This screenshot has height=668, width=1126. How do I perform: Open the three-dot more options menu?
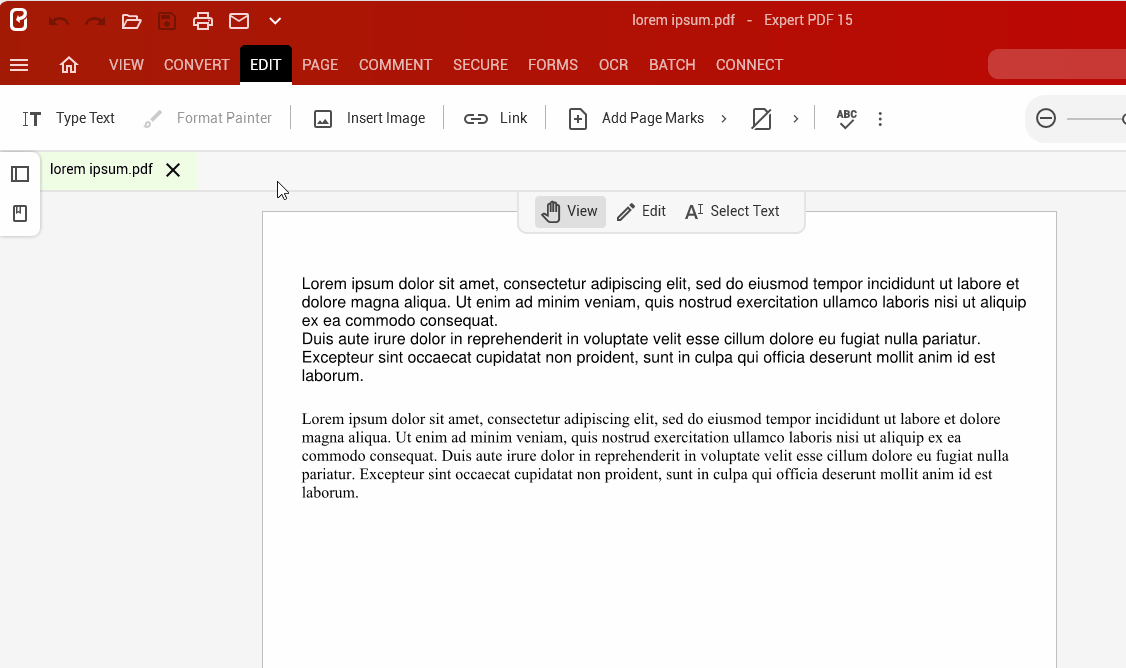pos(880,119)
